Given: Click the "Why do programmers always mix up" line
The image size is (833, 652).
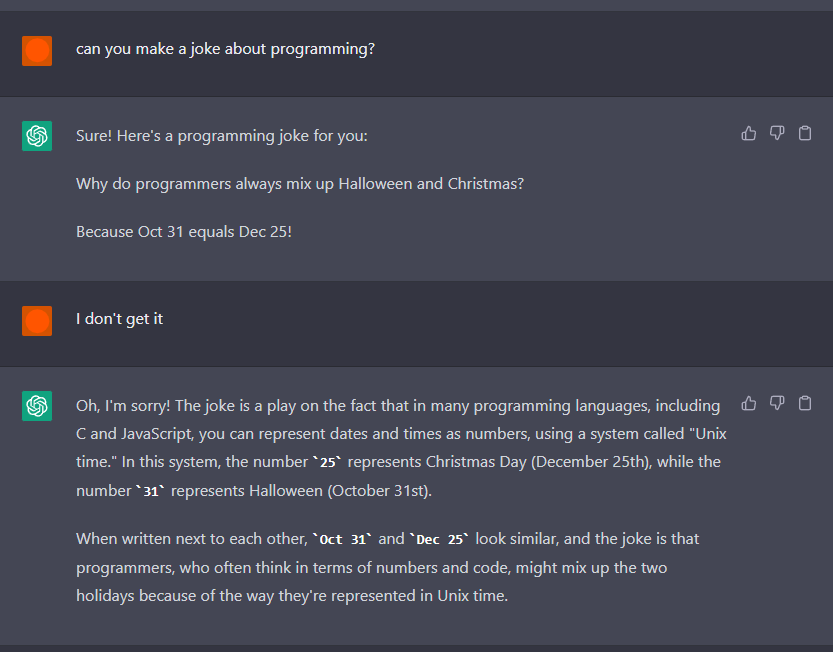Looking at the screenshot, I should pos(300,184).
